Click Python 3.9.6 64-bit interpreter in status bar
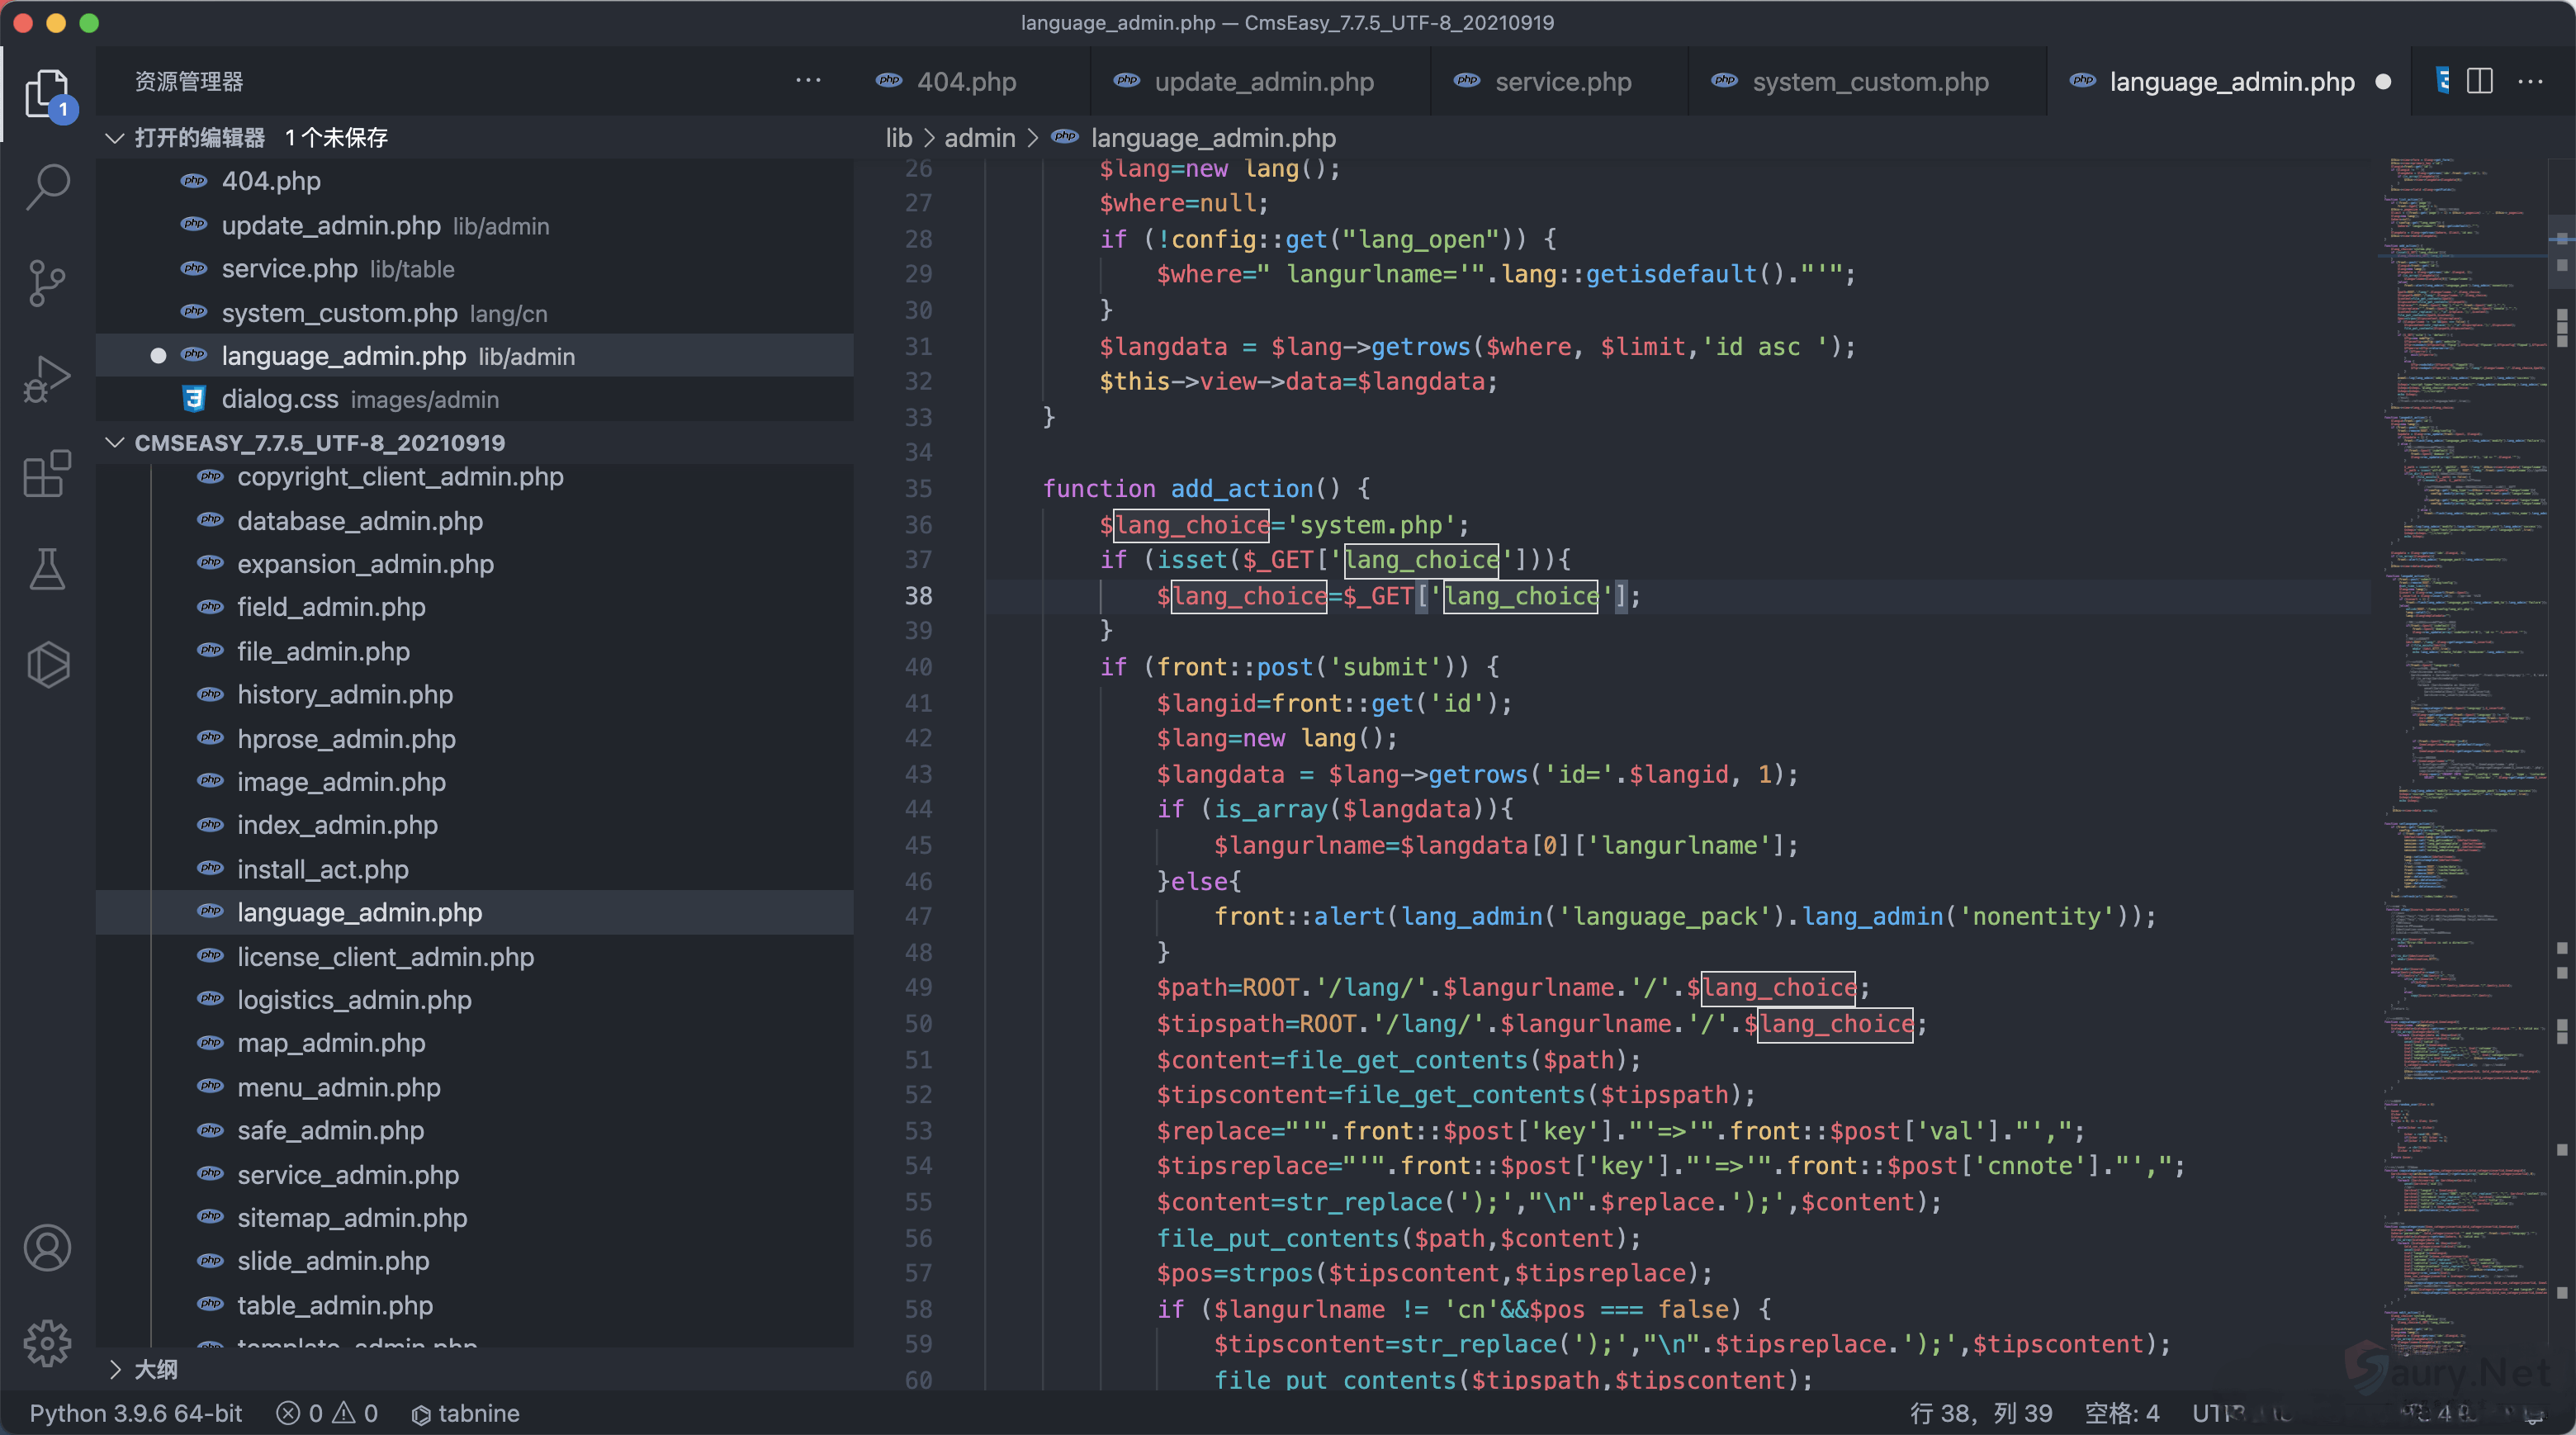This screenshot has width=2576, height=1435. (x=135, y=1413)
